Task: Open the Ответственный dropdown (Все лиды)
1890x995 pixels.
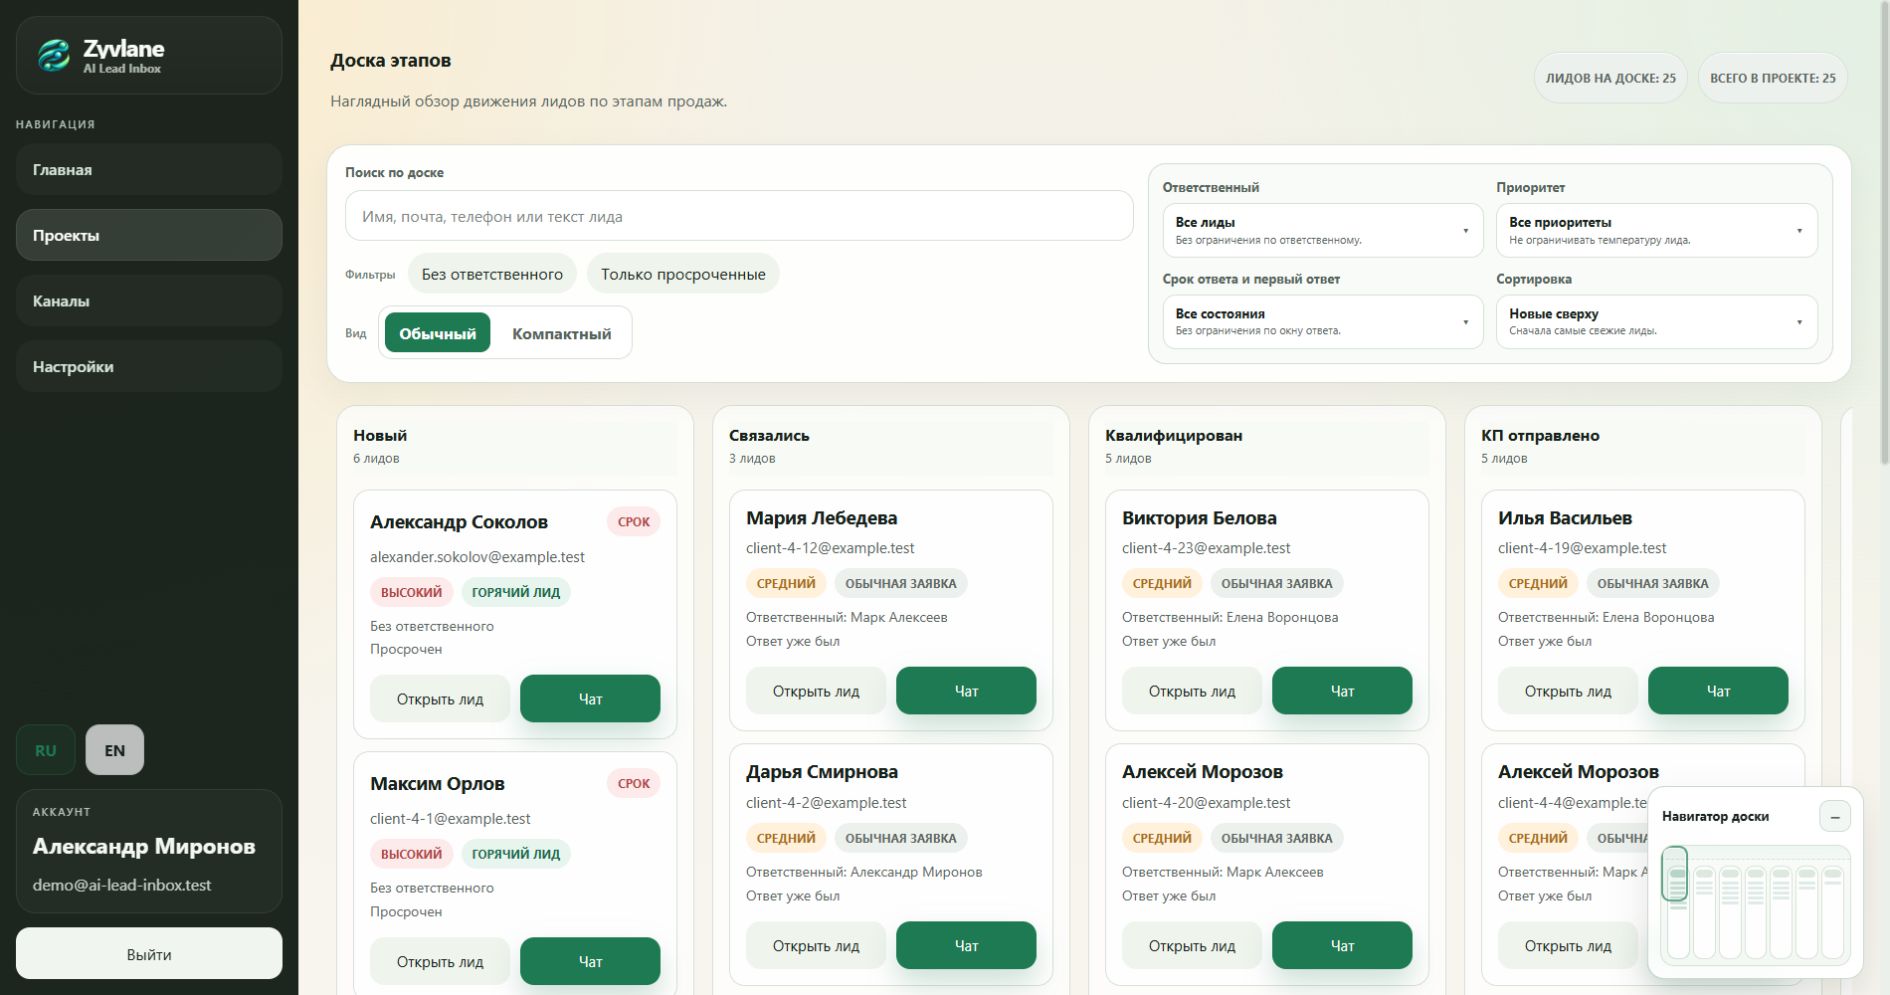Action: pyautogui.click(x=1322, y=230)
